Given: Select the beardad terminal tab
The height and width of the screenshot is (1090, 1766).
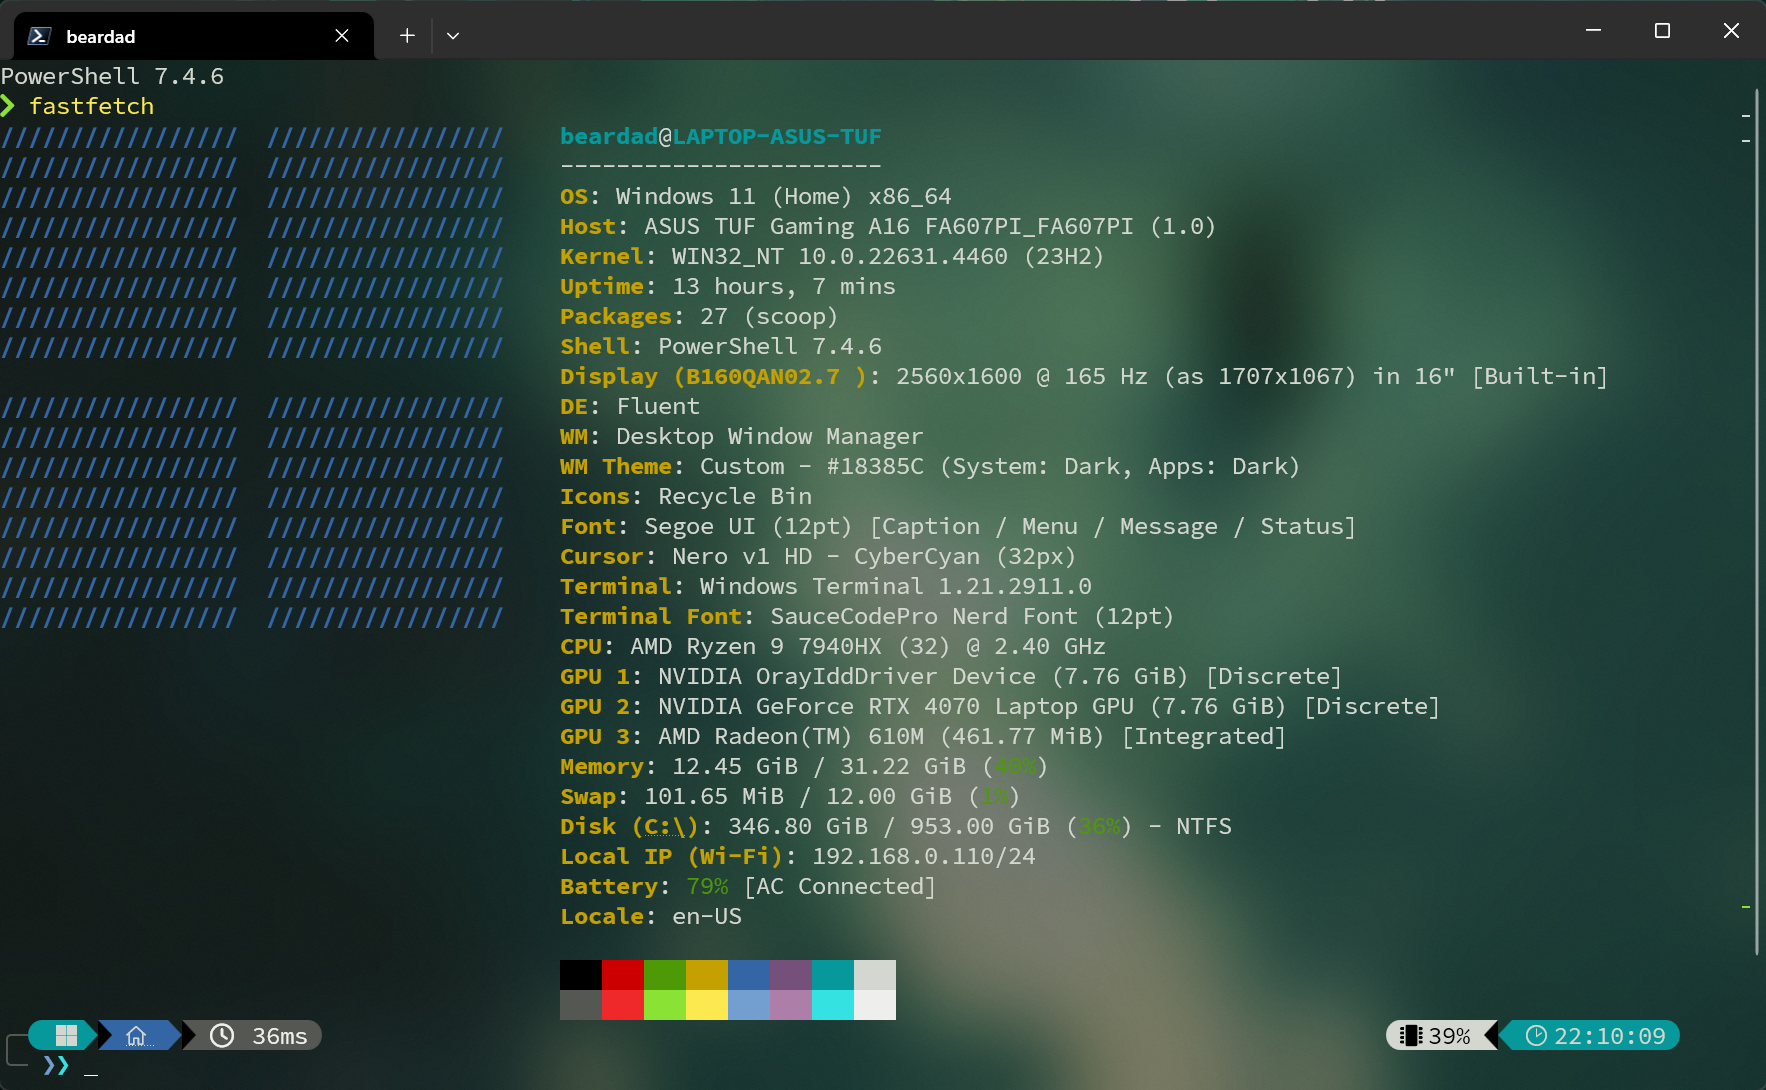Looking at the screenshot, I should 194,36.
